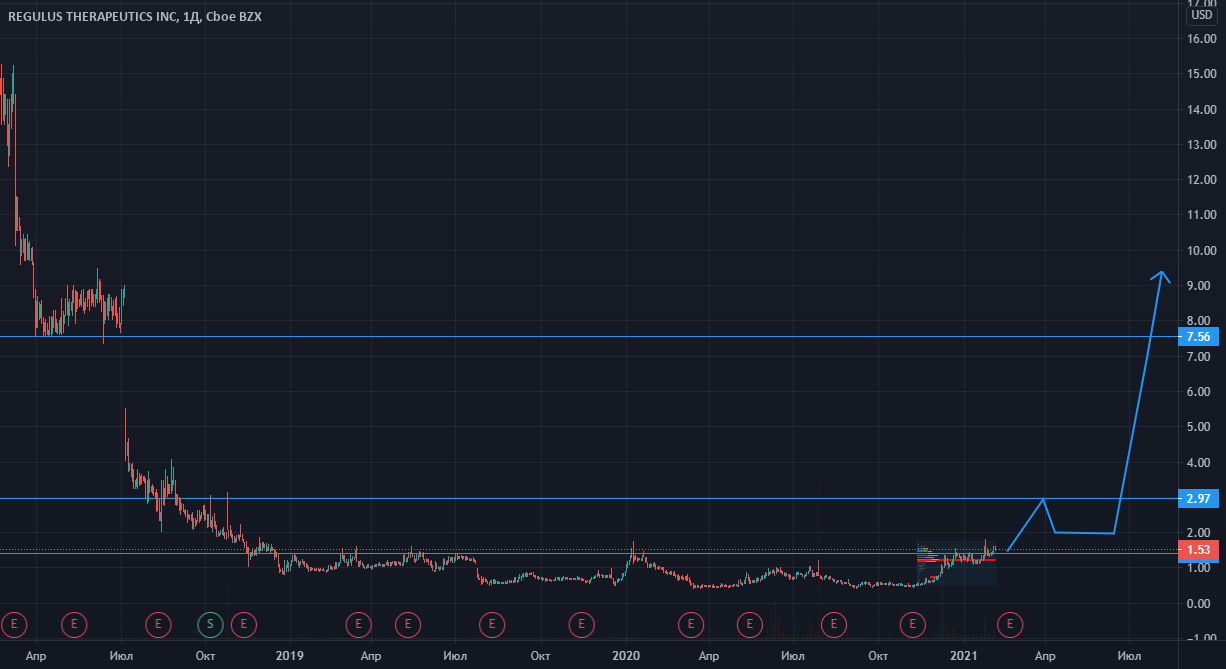The width and height of the screenshot is (1226, 669).
Task: Click the 13.00 price axis label
Action: click(x=1201, y=144)
